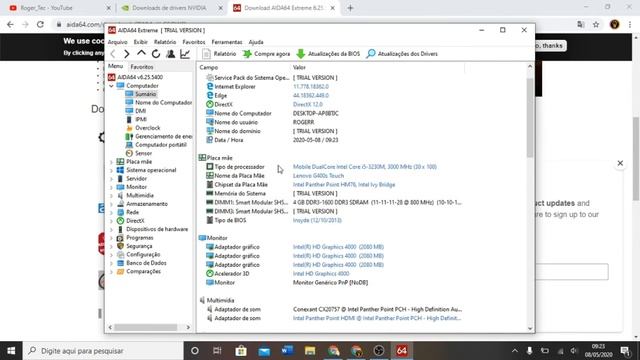
Task: Click AIDA64 v6.25.5400 root tree item
Action: pos(140,77)
